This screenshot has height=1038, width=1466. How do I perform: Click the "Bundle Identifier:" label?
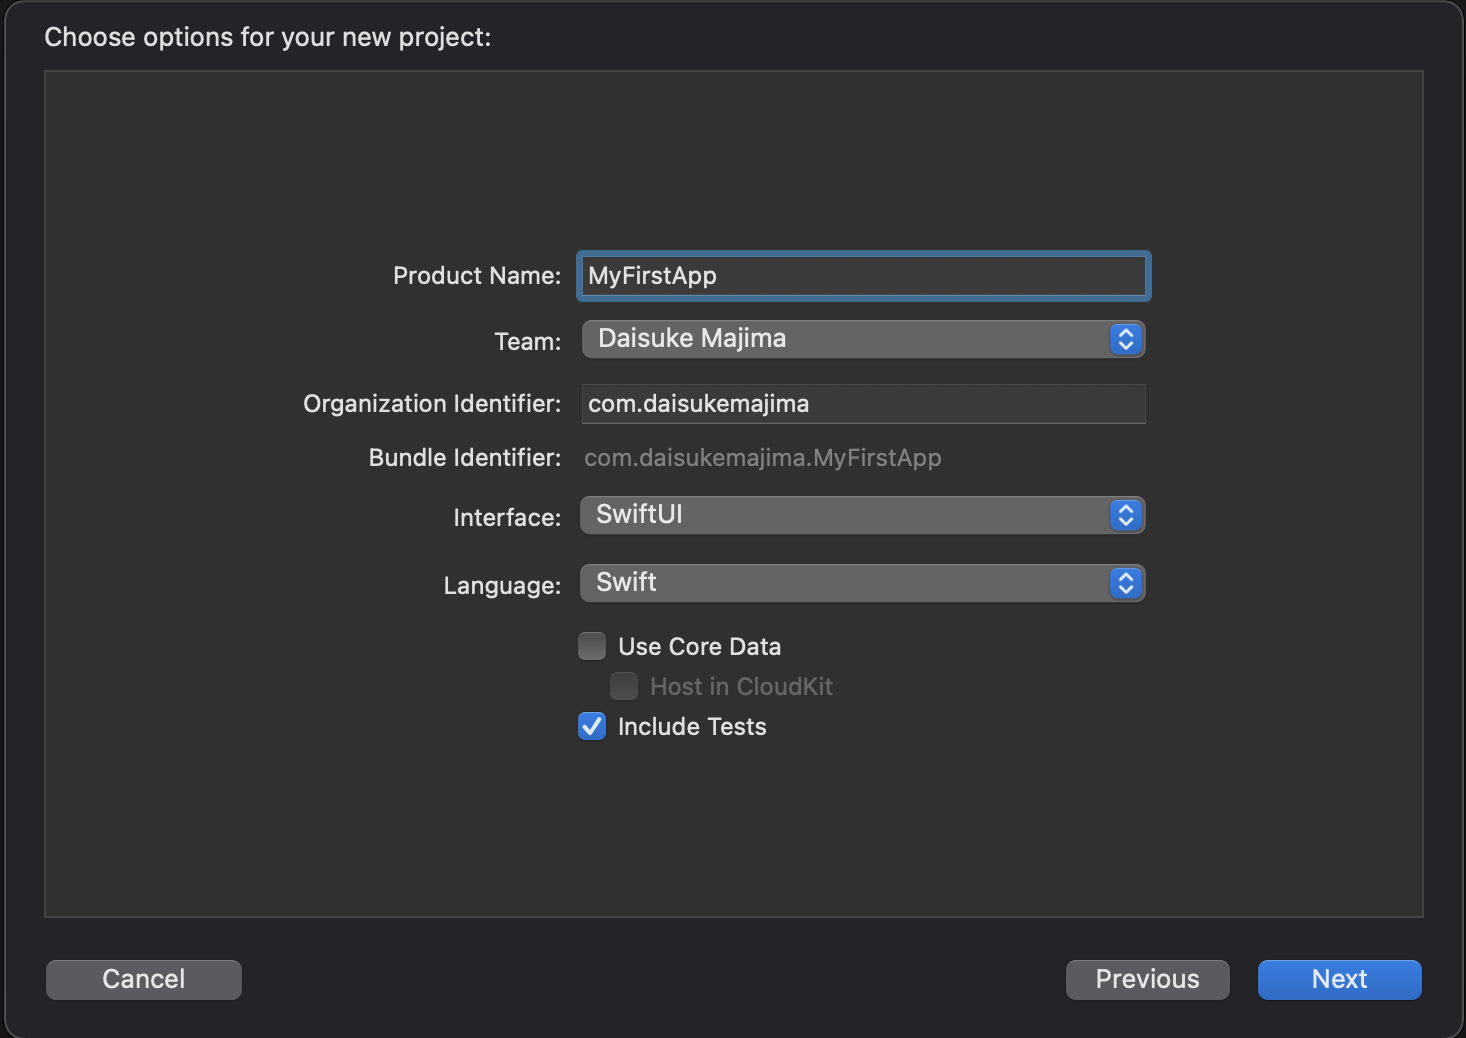[465, 458]
